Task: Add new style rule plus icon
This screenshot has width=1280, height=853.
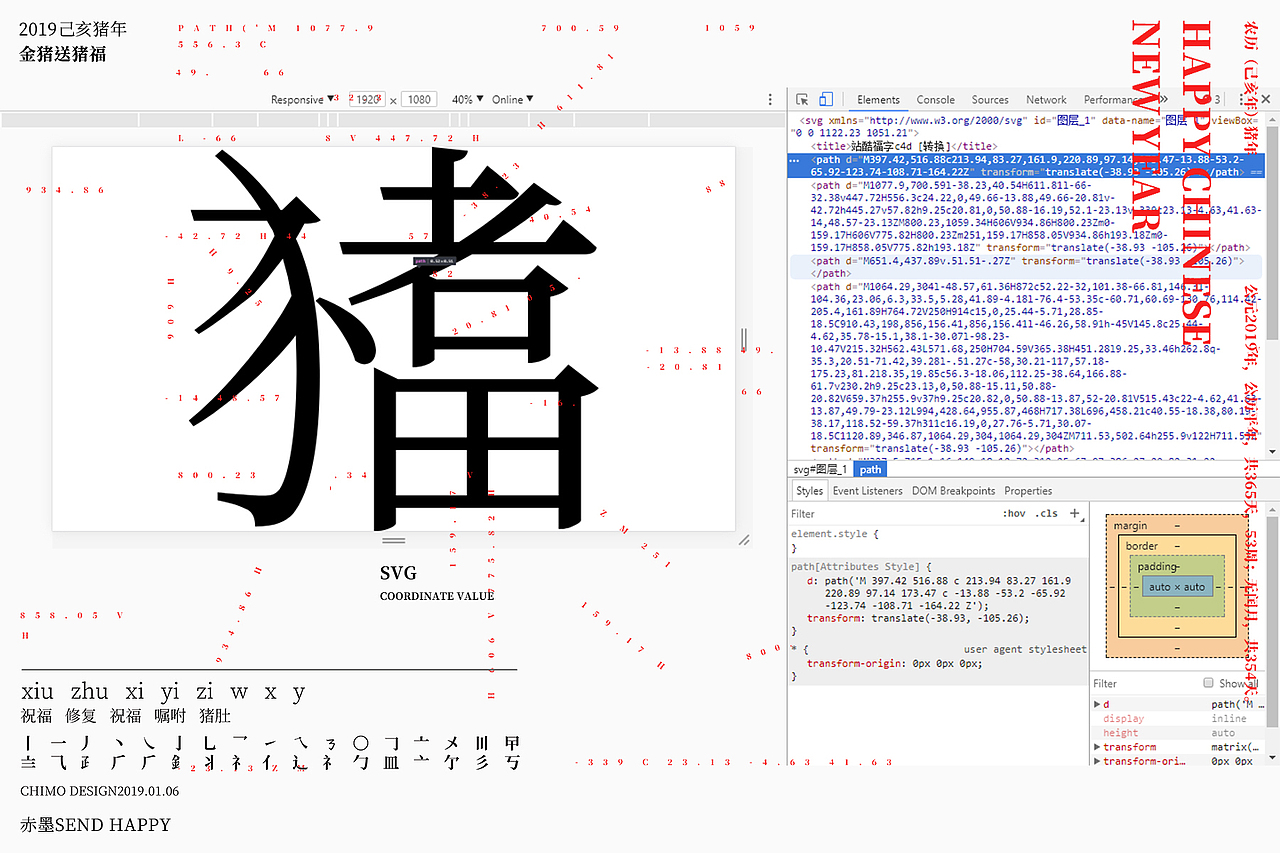Action: click(1075, 513)
